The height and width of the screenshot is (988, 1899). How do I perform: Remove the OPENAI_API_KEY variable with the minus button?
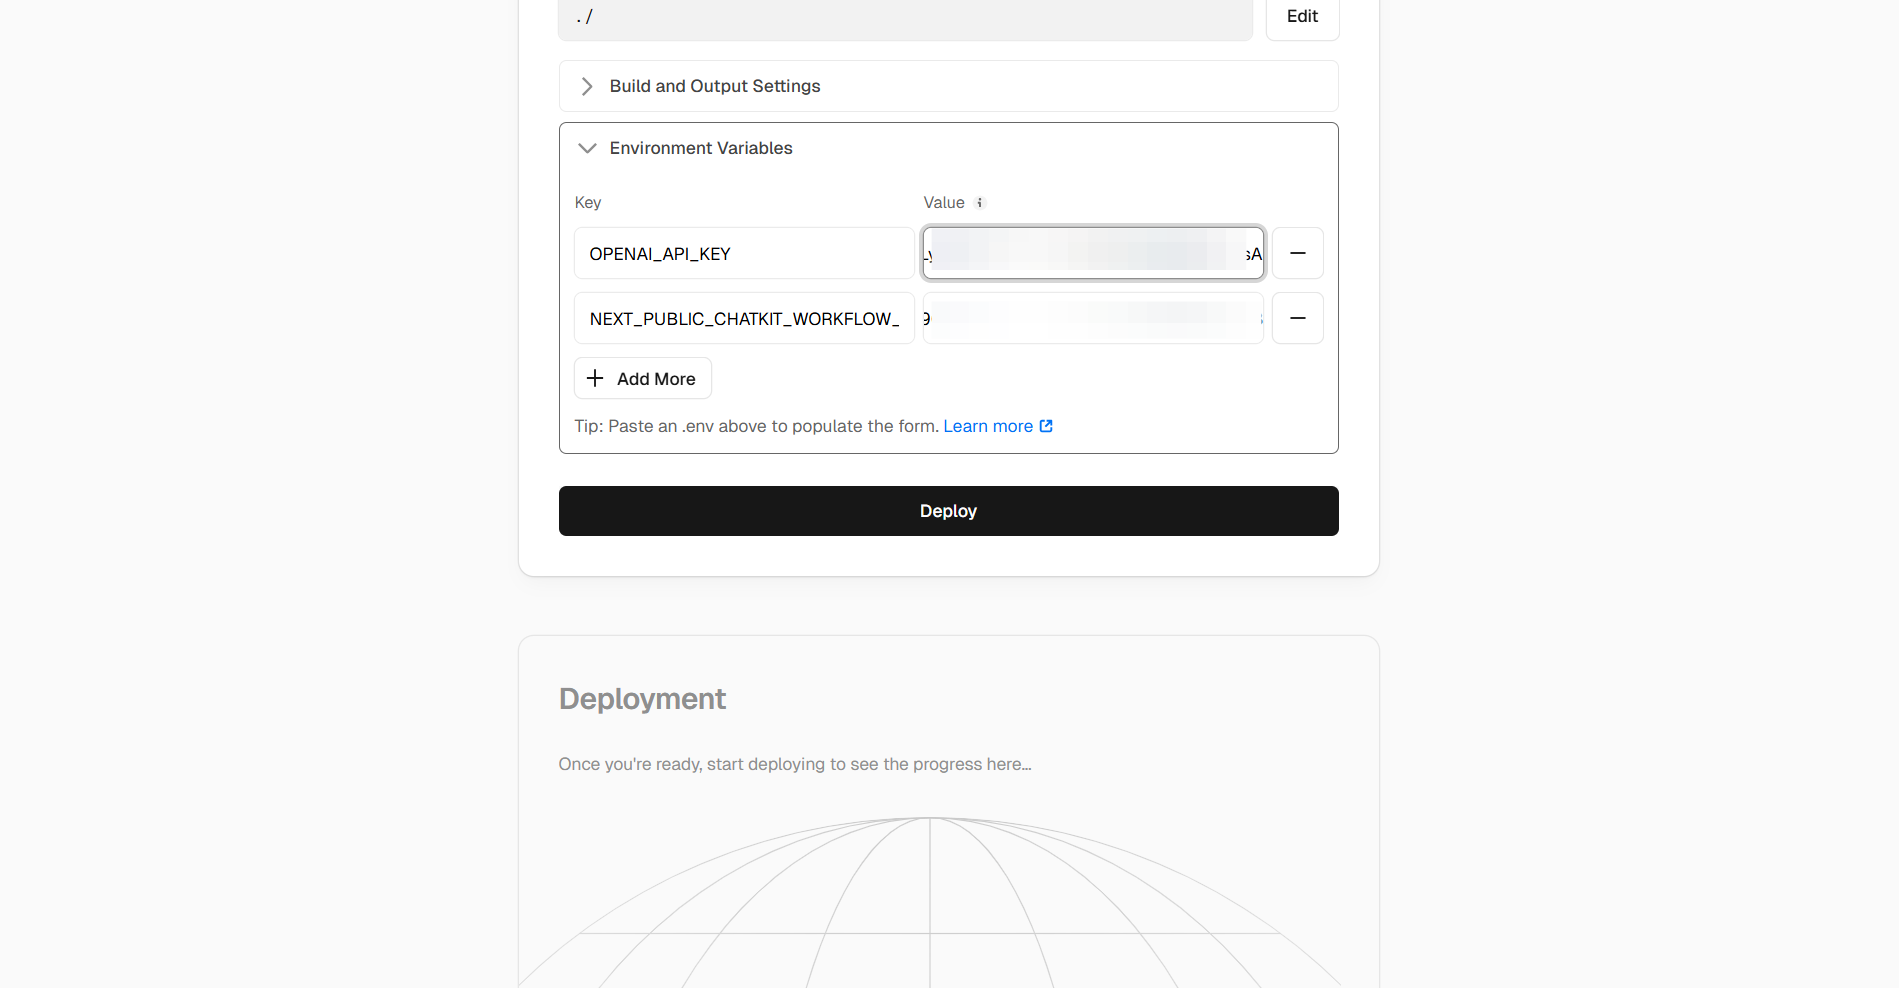[x=1297, y=253]
